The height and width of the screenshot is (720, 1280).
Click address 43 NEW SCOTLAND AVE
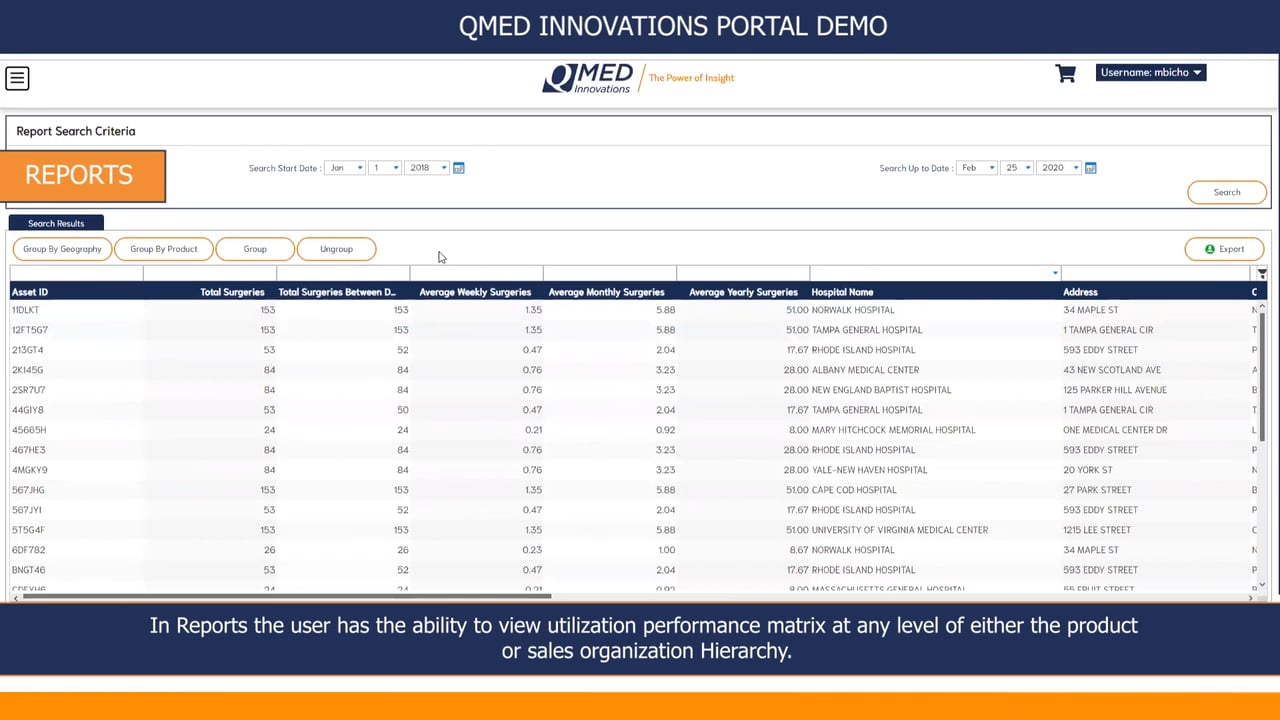tap(1112, 370)
